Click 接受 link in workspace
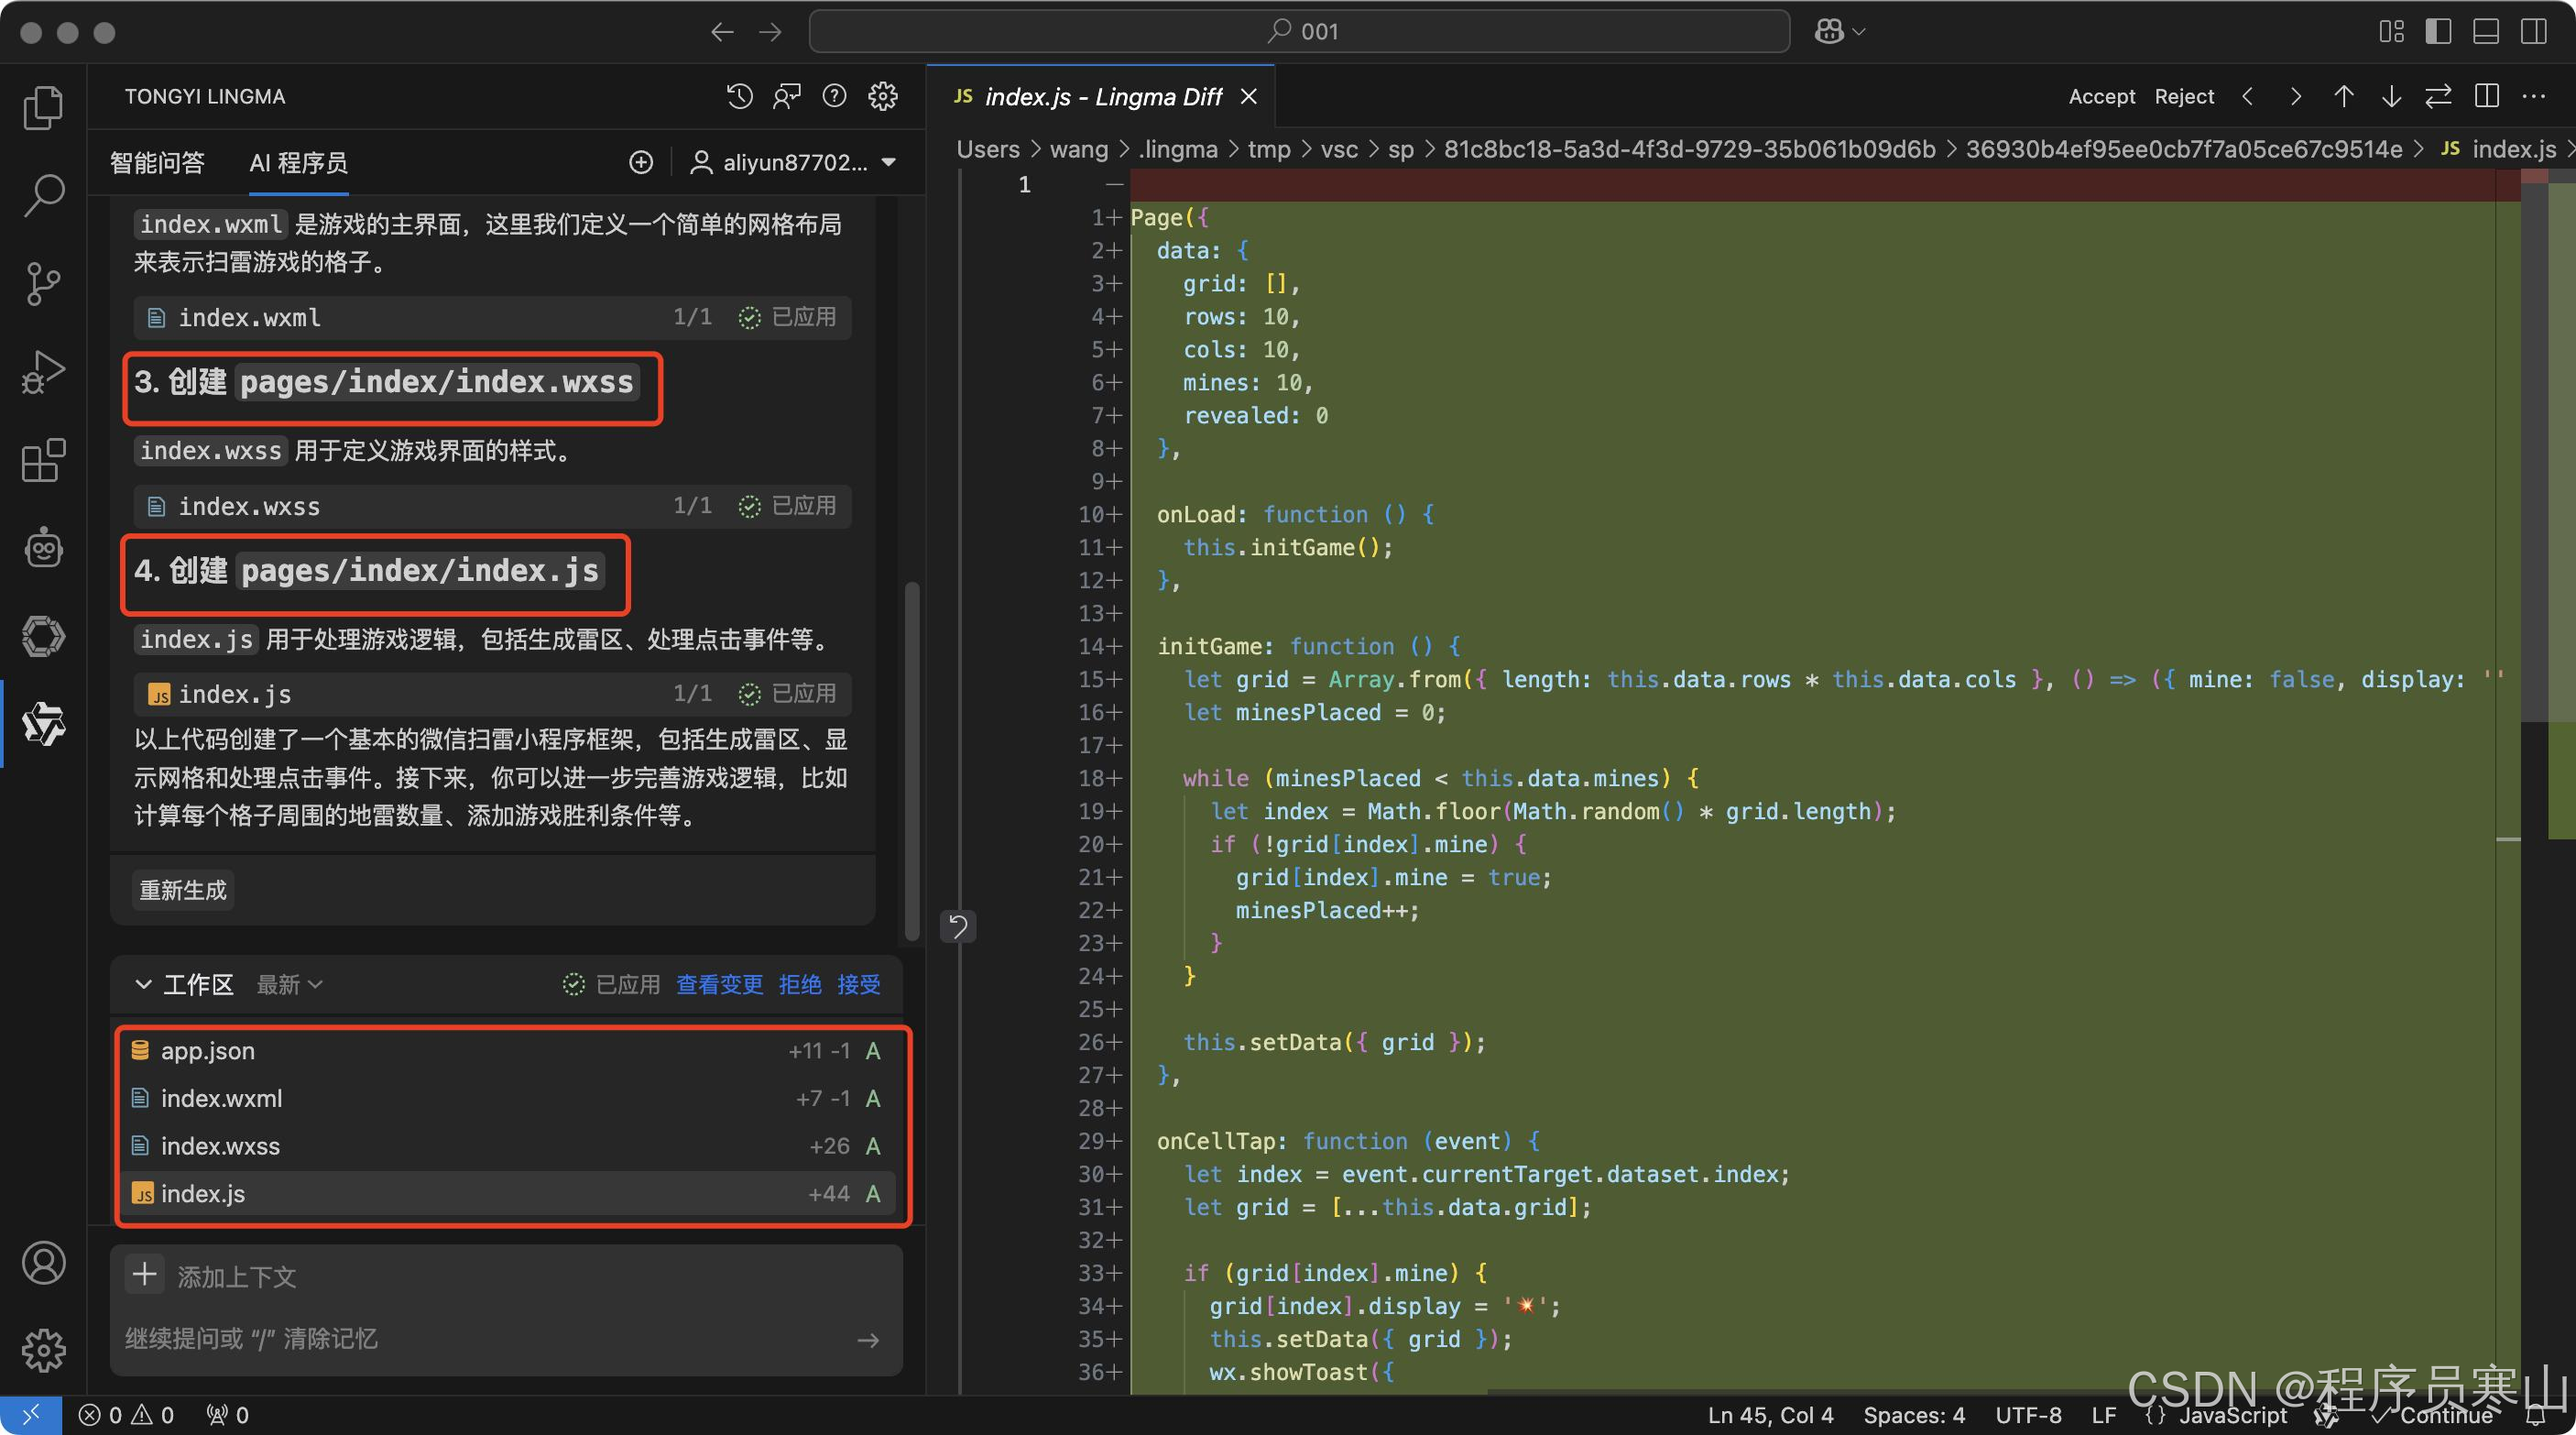The image size is (2576, 1435). [x=858, y=984]
